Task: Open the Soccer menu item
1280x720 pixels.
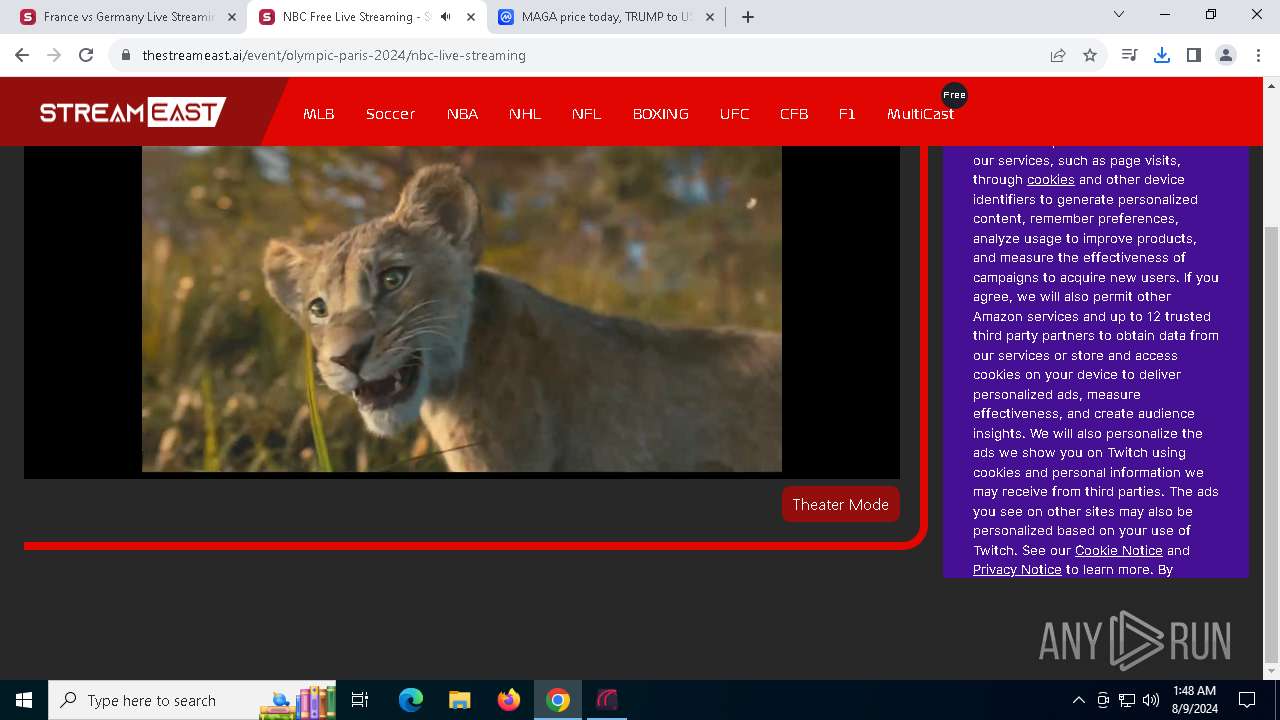Action: (390, 114)
